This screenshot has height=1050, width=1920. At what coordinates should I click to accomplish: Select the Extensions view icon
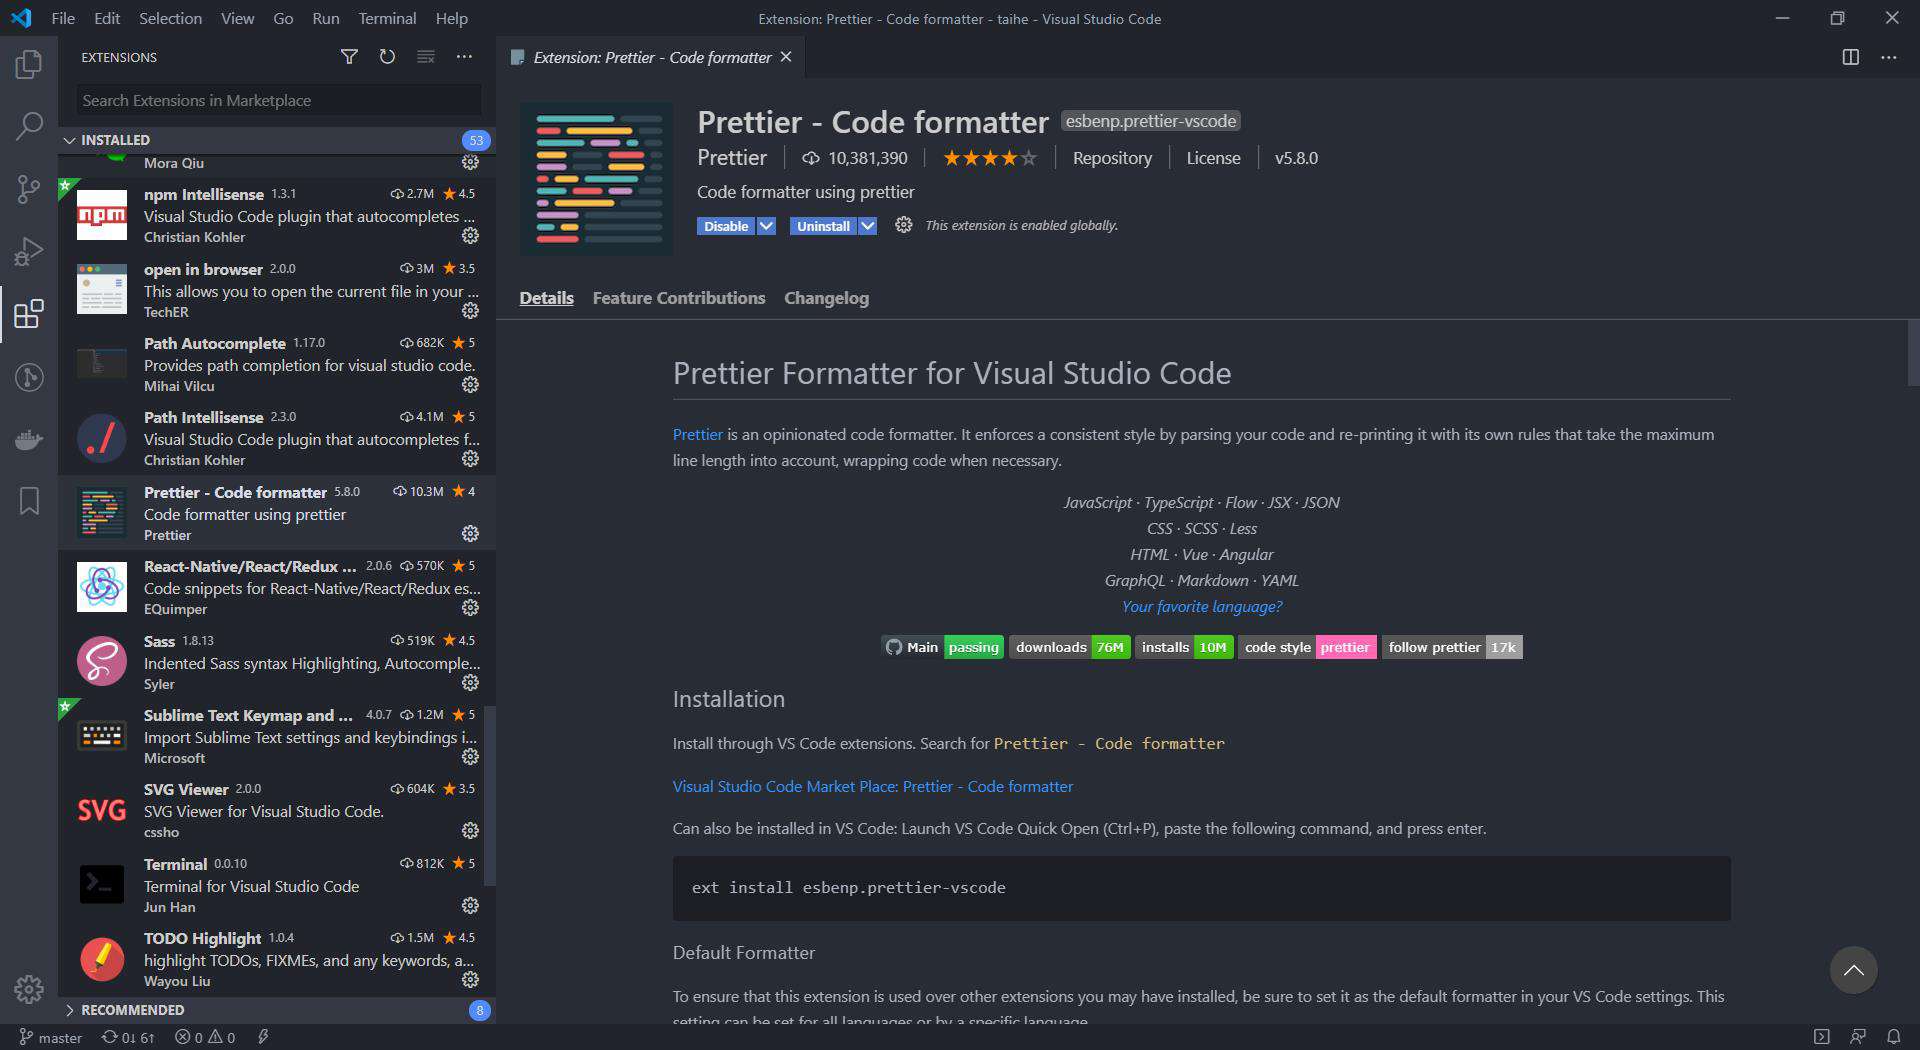pyautogui.click(x=29, y=314)
